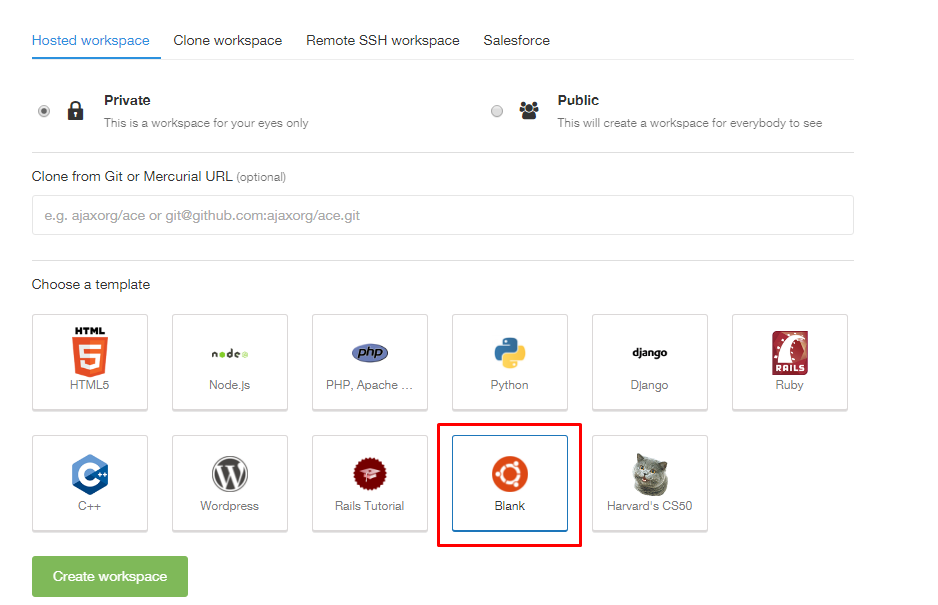Click 'This will create a workspace for everybody to see'
This screenshot has width=938, height=605.
[690, 123]
